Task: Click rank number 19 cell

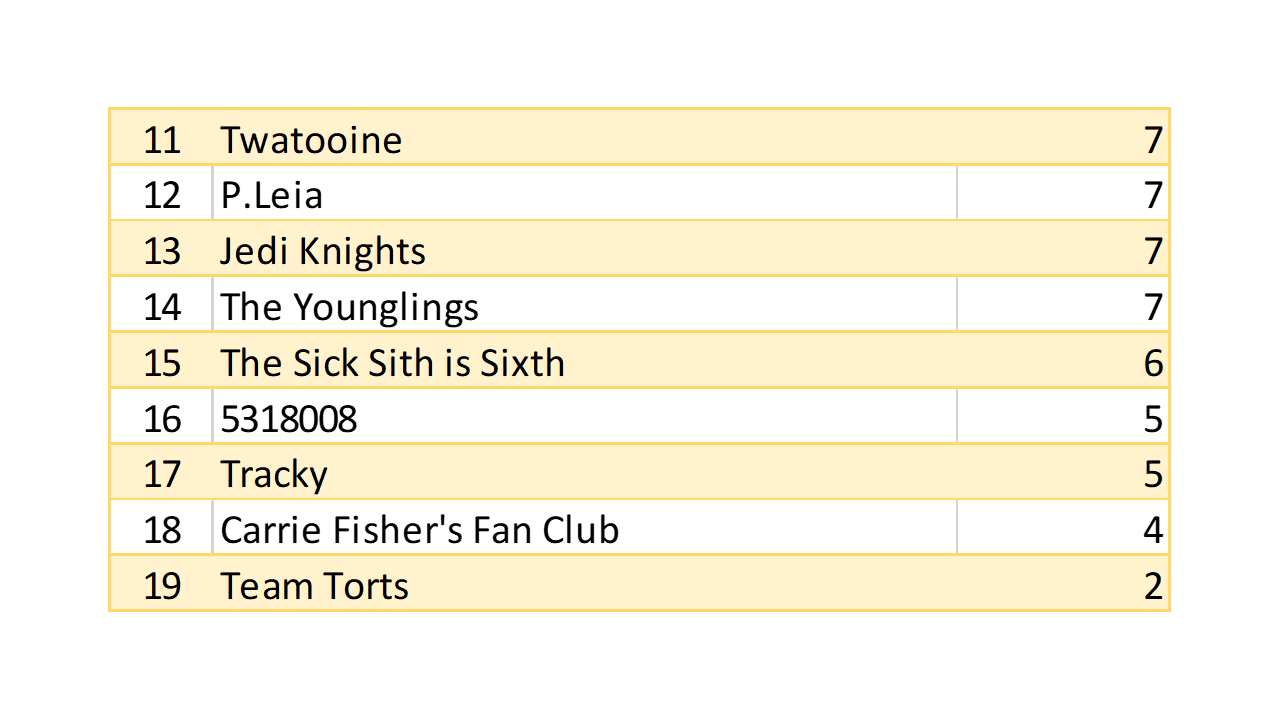Action: point(162,585)
